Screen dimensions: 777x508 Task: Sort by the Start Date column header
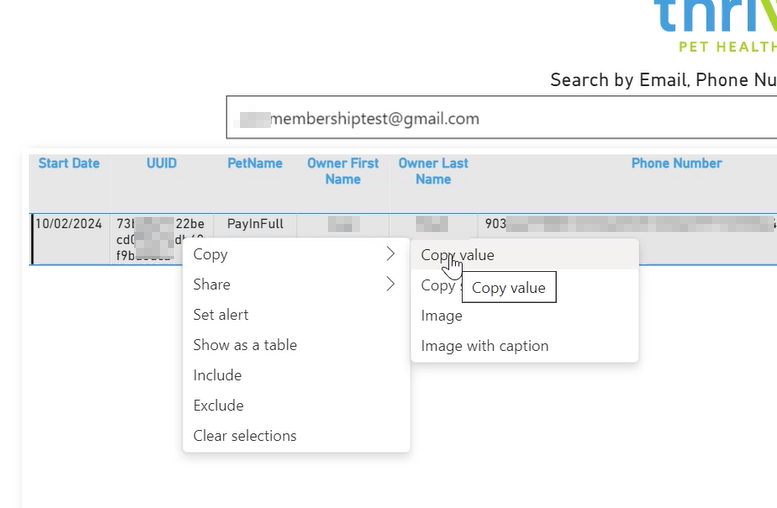69,163
